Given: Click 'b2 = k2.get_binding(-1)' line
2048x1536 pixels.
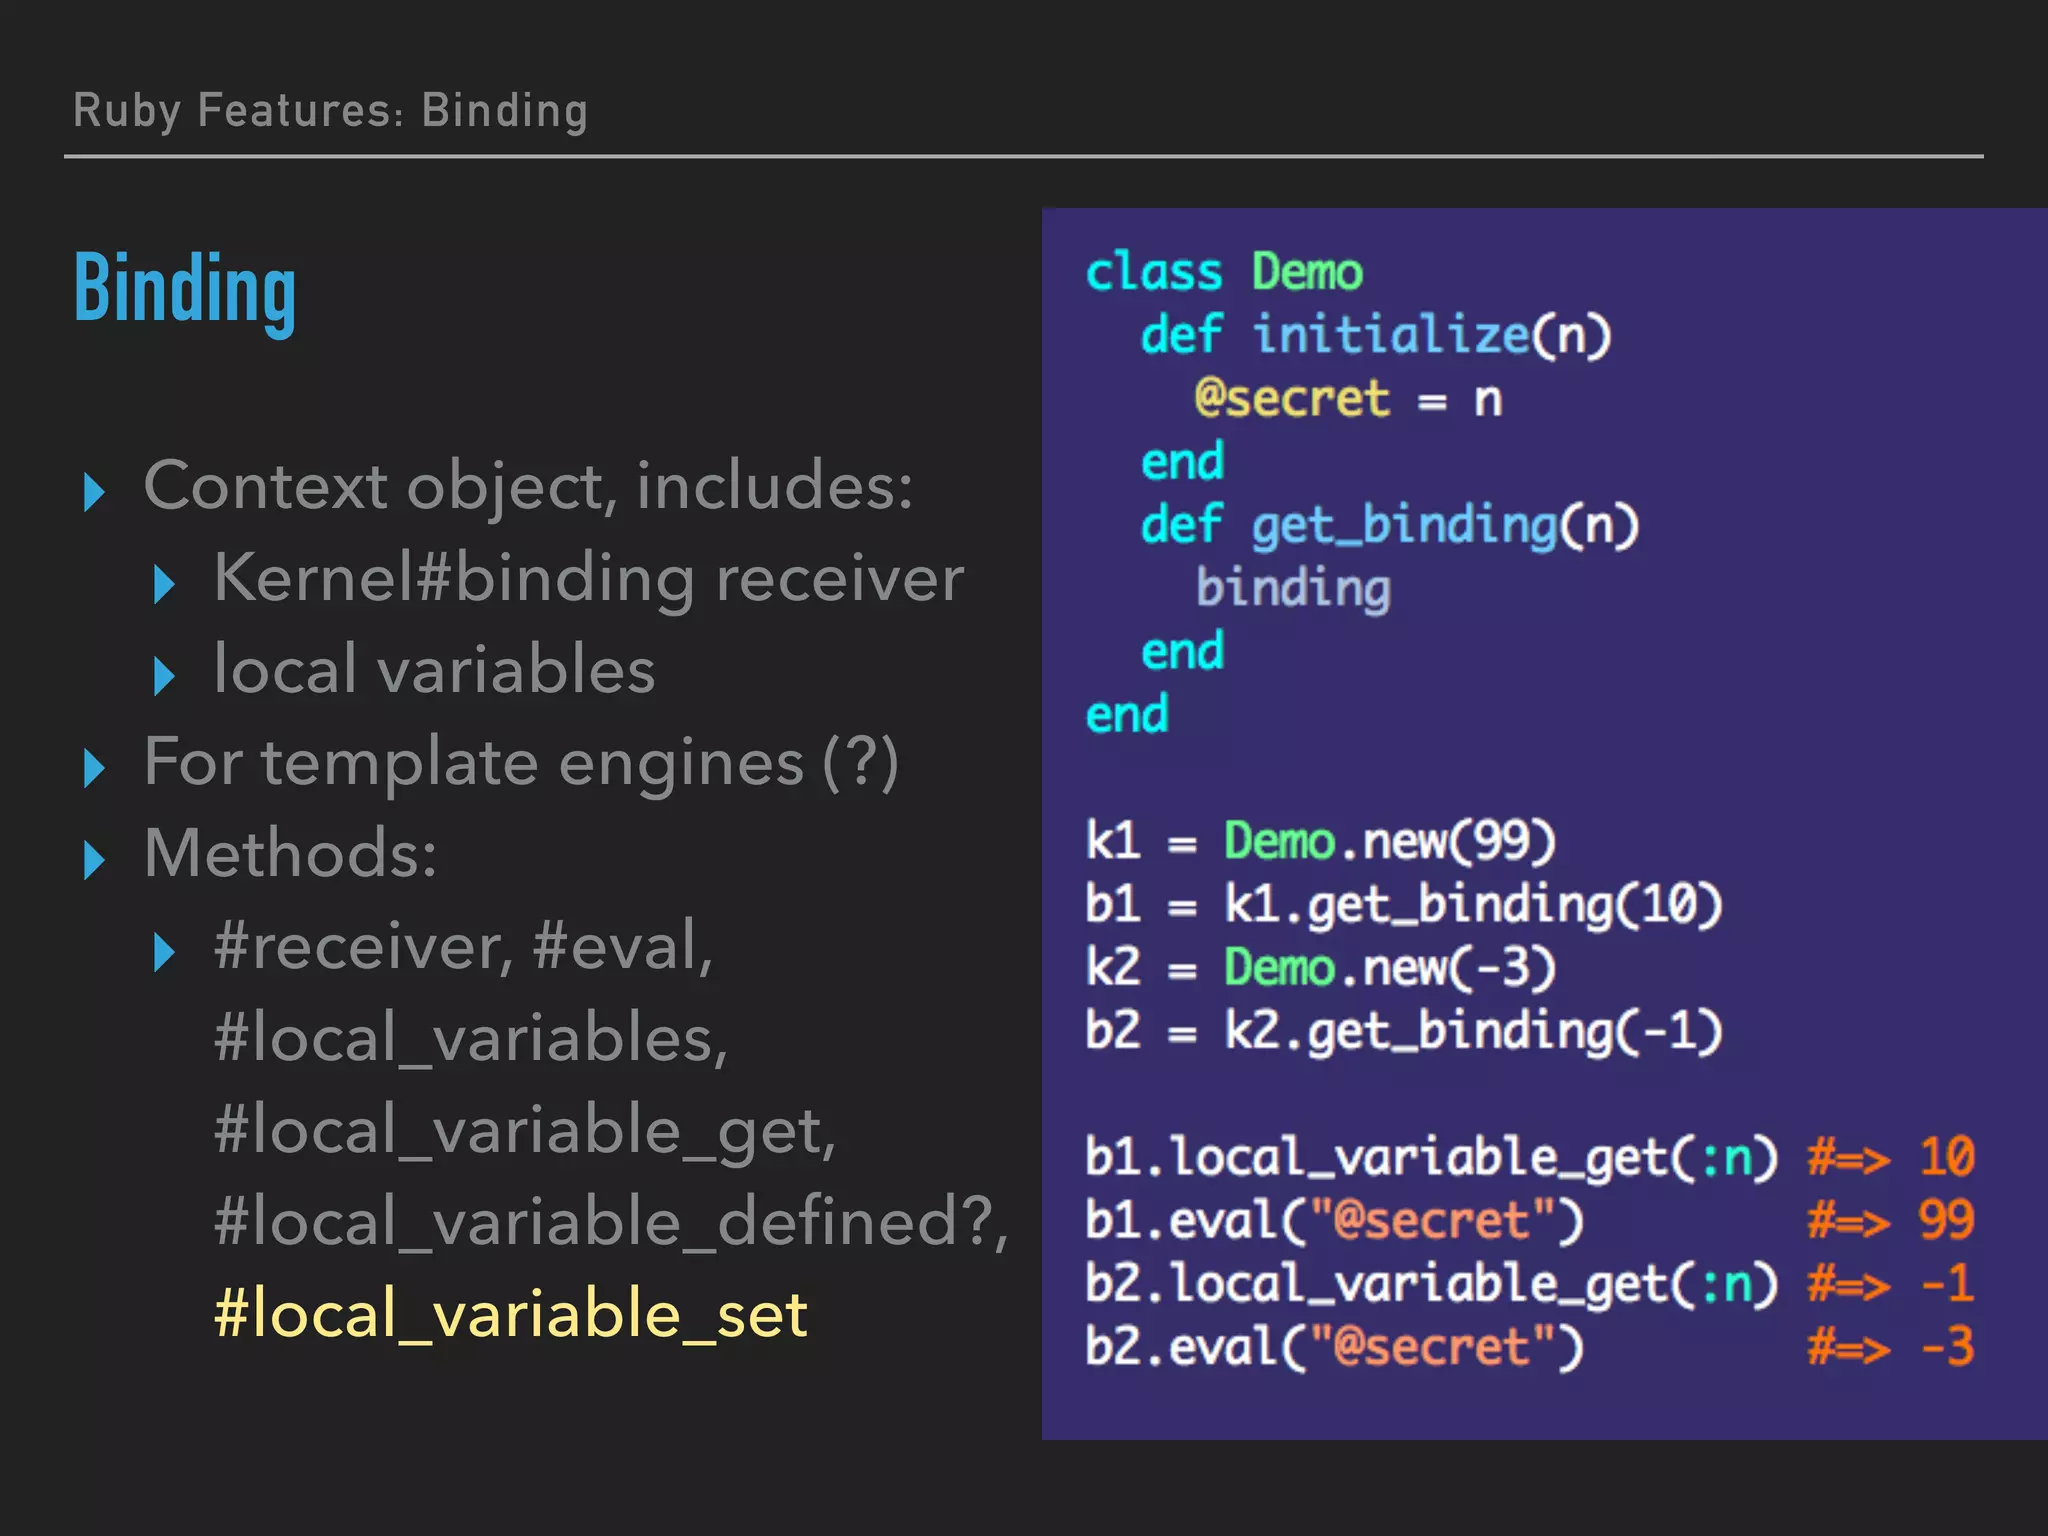Looking at the screenshot, I should (x=1403, y=1030).
